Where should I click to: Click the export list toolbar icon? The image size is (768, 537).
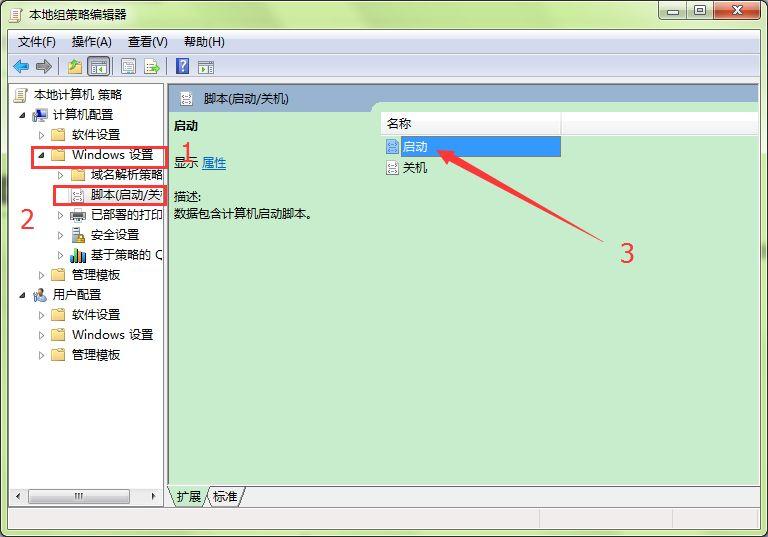(x=152, y=66)
